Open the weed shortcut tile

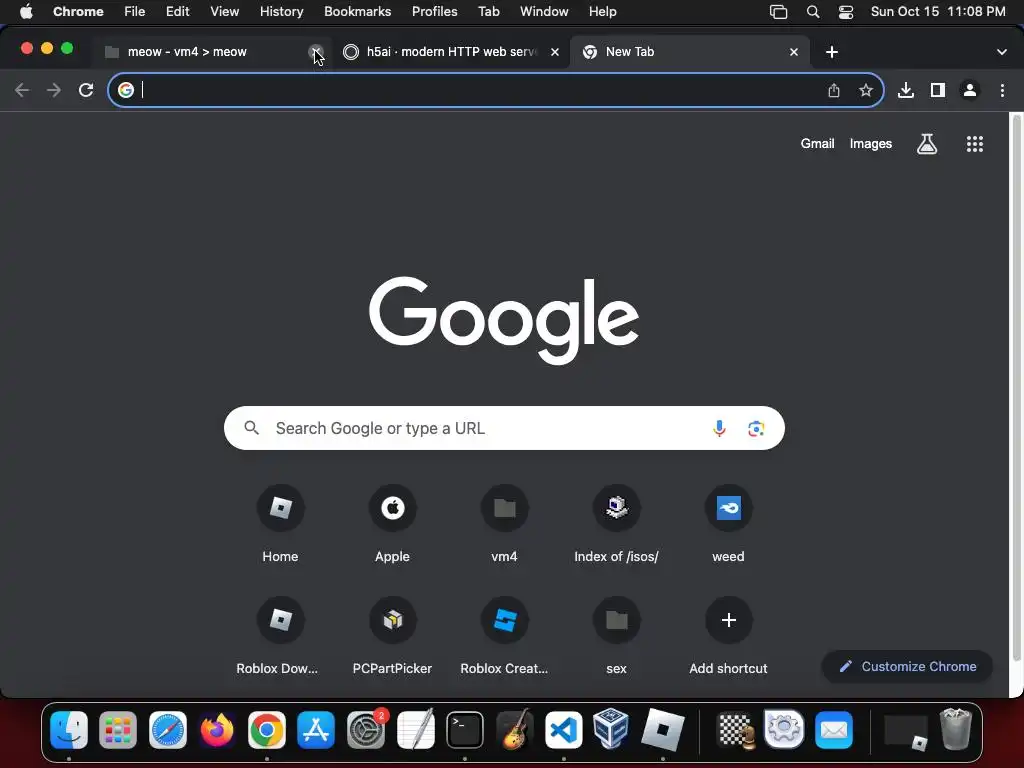click(x=728, y=524)
